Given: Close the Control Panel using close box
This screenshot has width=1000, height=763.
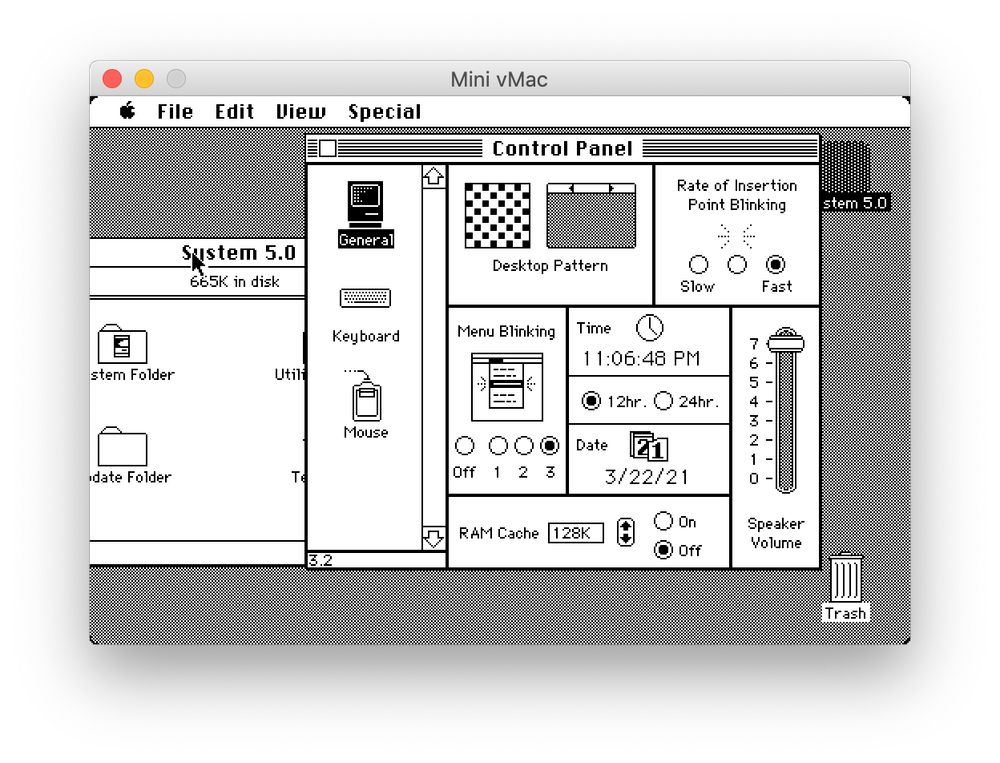Looking at the screenshot, I should click(328, 148).
